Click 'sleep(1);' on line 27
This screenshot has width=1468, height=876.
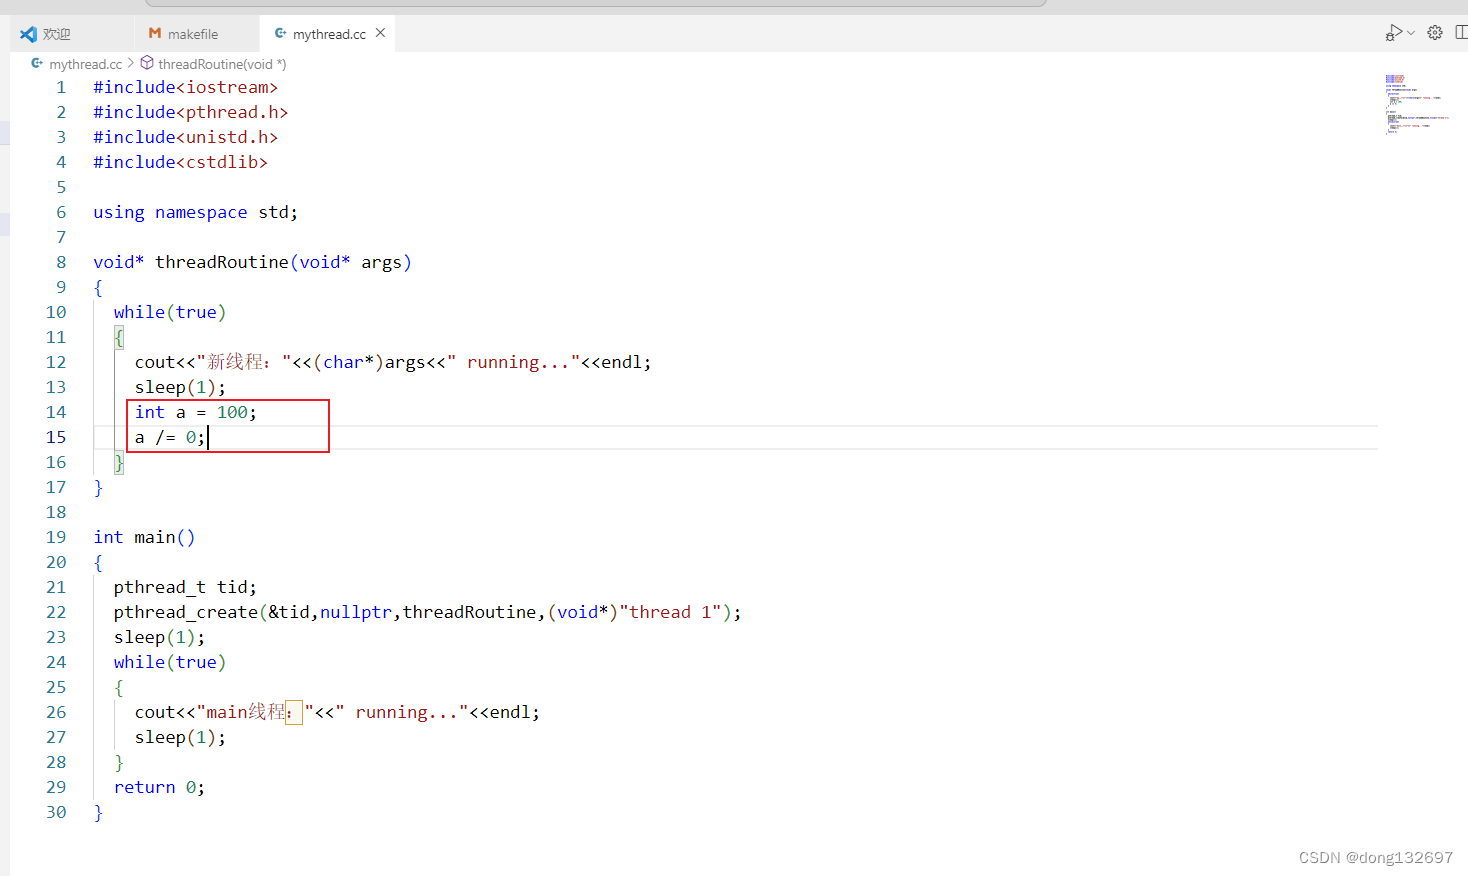tap(181, 737)
